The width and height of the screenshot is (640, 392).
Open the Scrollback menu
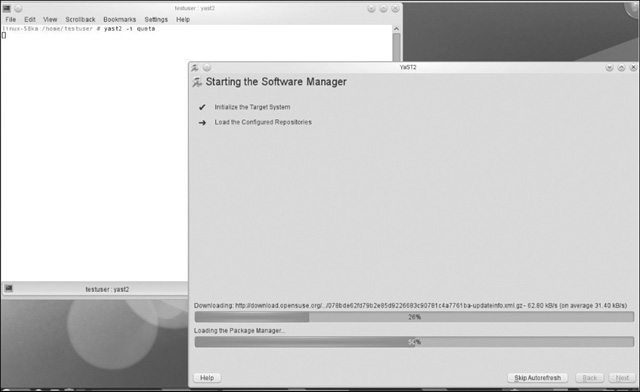coord(80,19)
